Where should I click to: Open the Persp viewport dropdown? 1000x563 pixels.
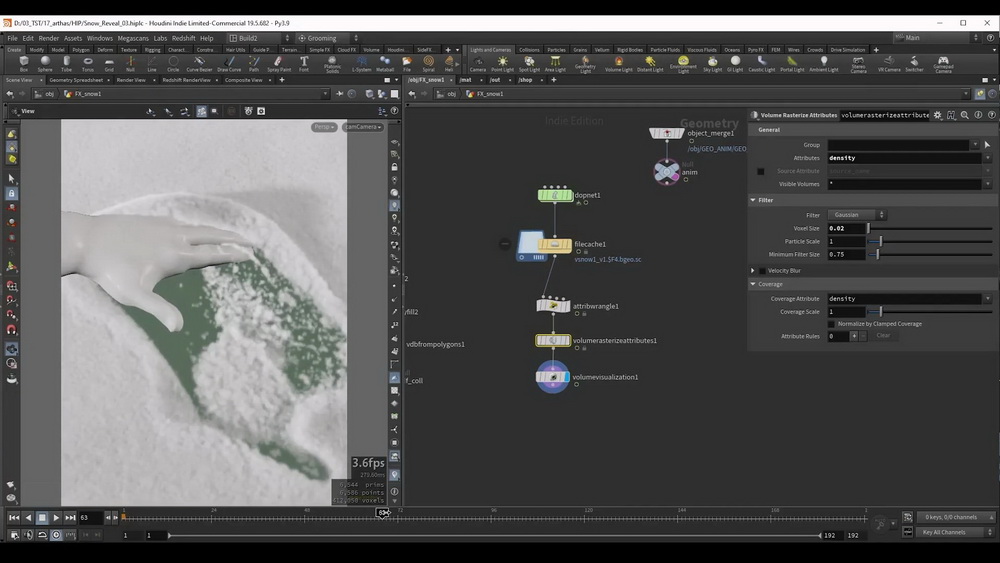(324, 127)
